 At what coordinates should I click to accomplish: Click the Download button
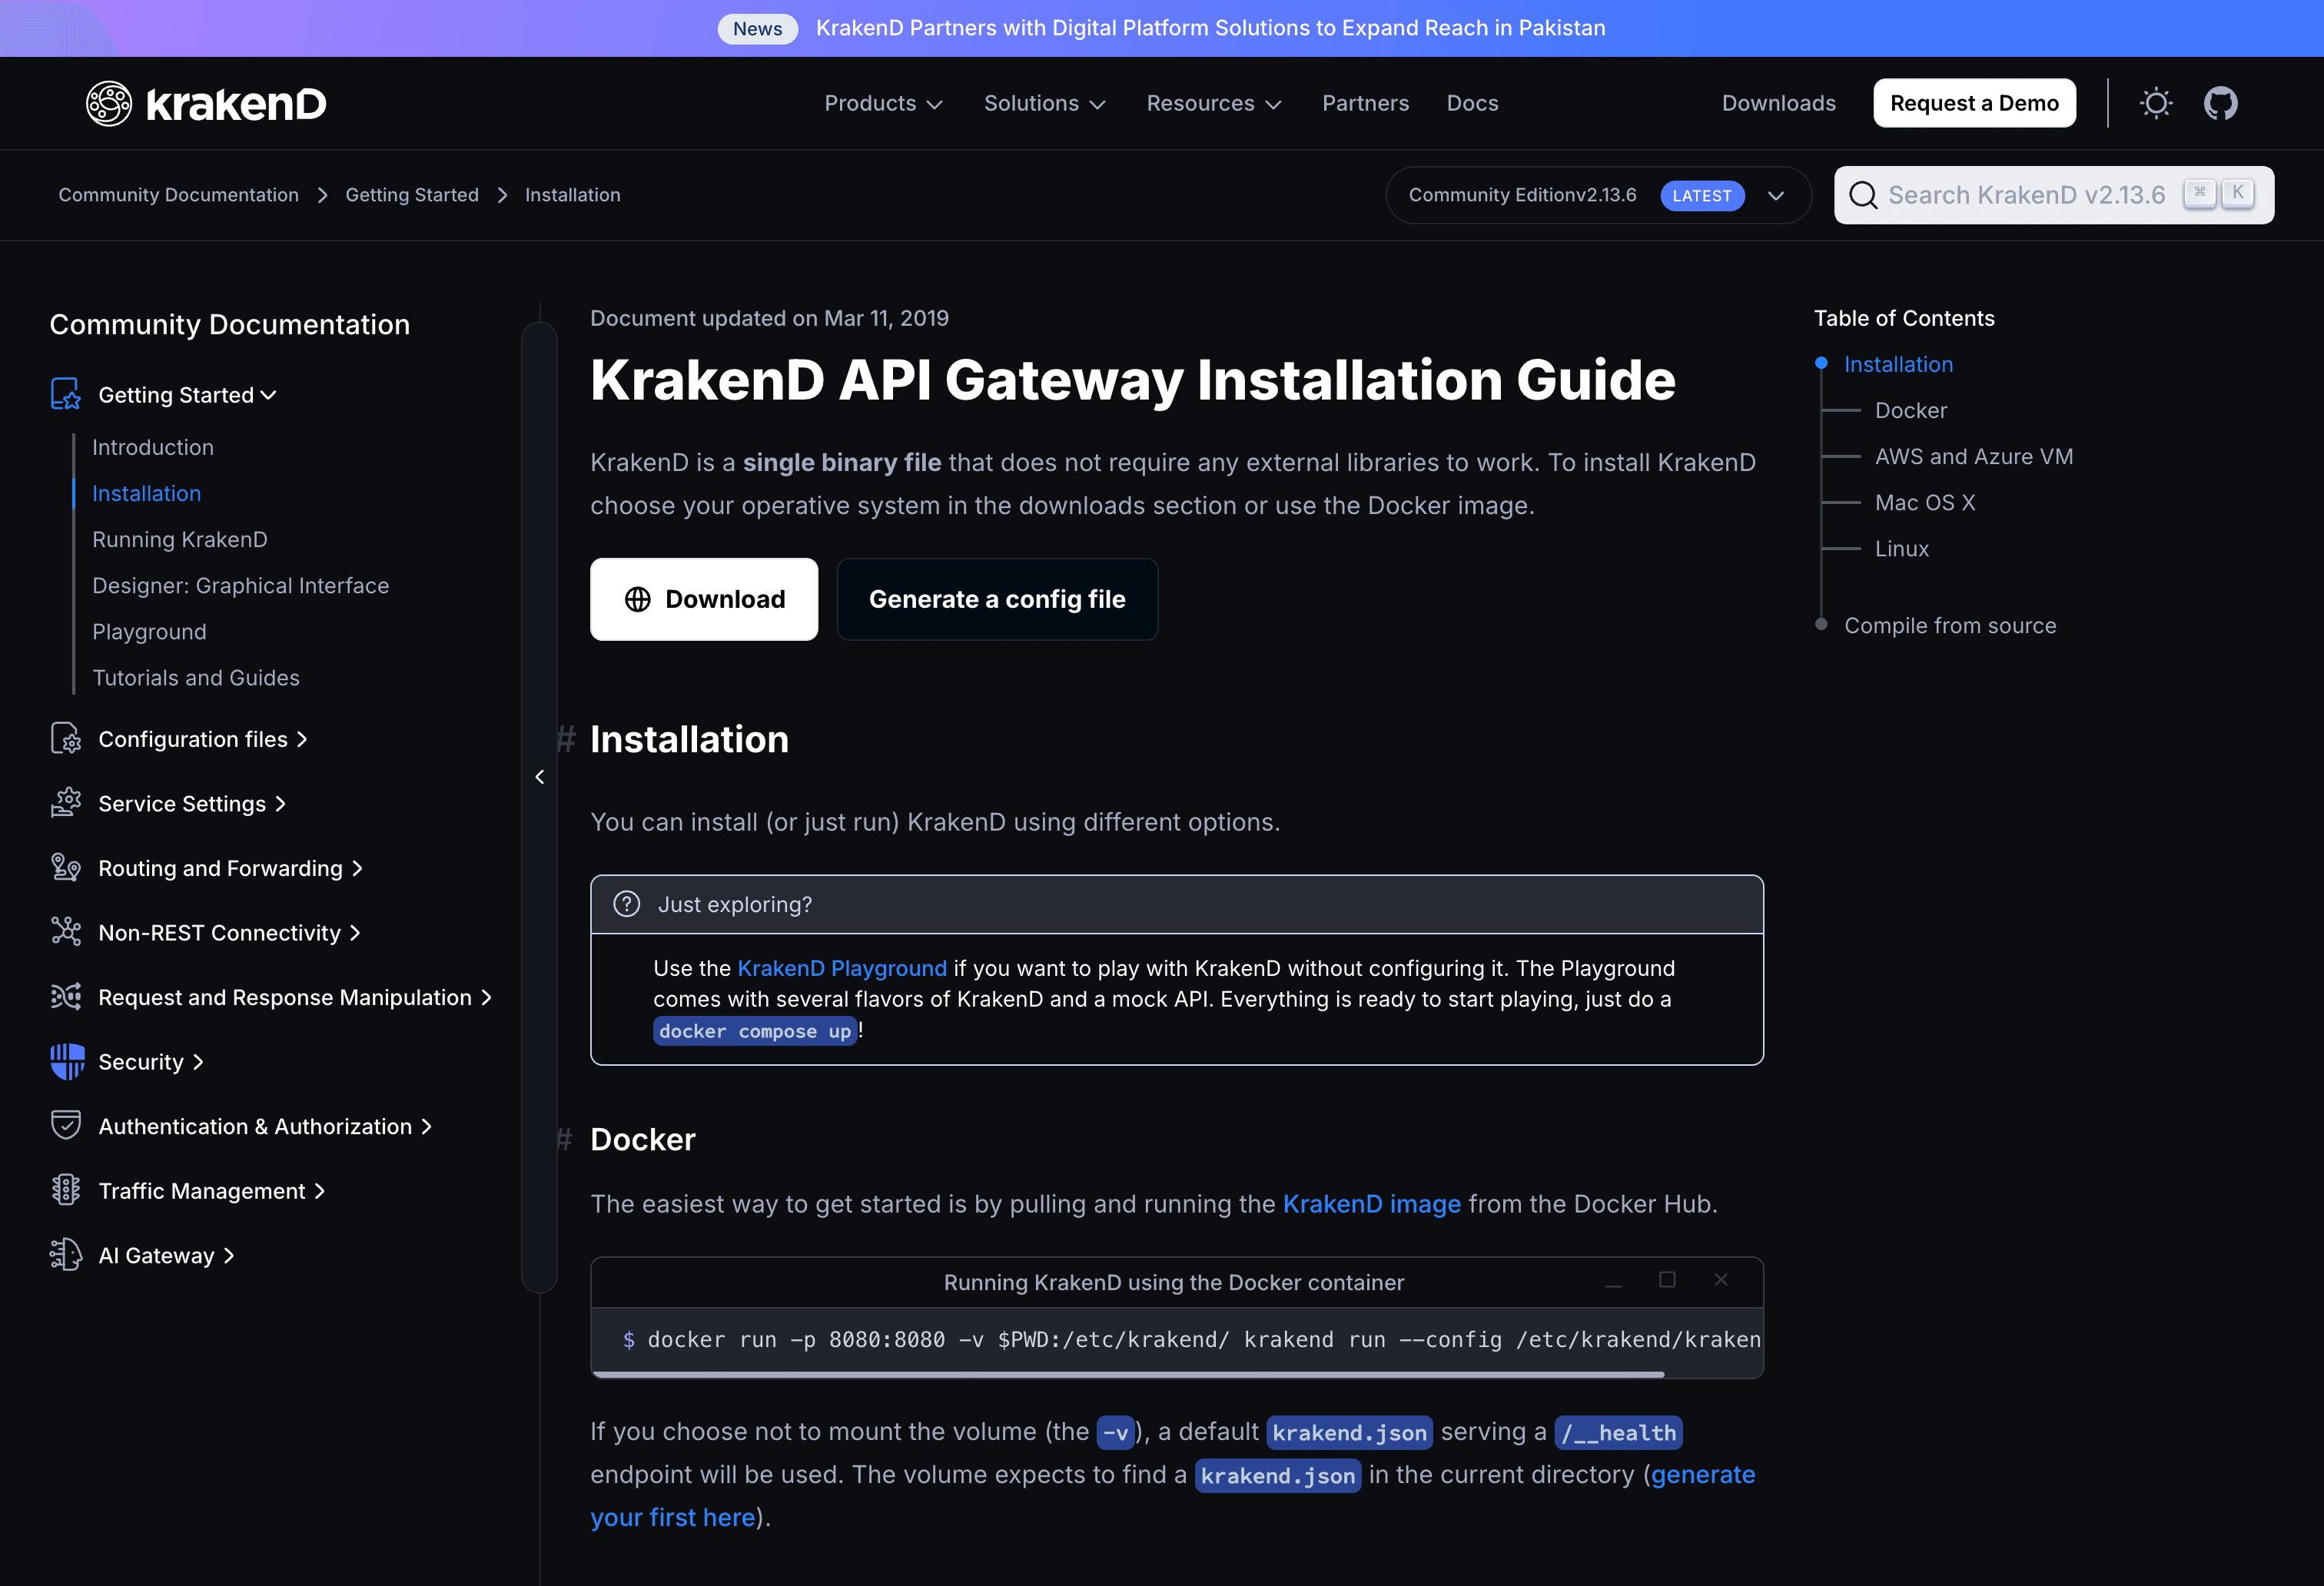(x=704, y=599)
